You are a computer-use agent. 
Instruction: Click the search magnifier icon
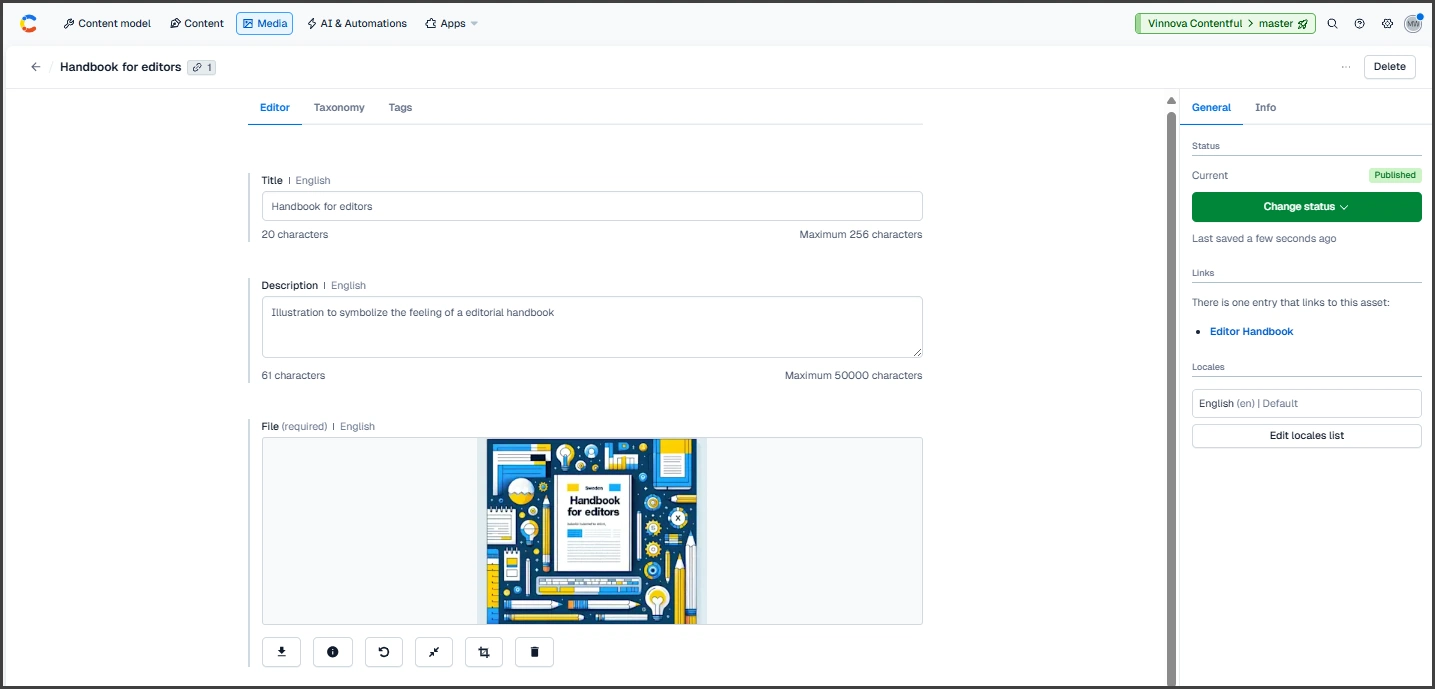pos(1332,23)
